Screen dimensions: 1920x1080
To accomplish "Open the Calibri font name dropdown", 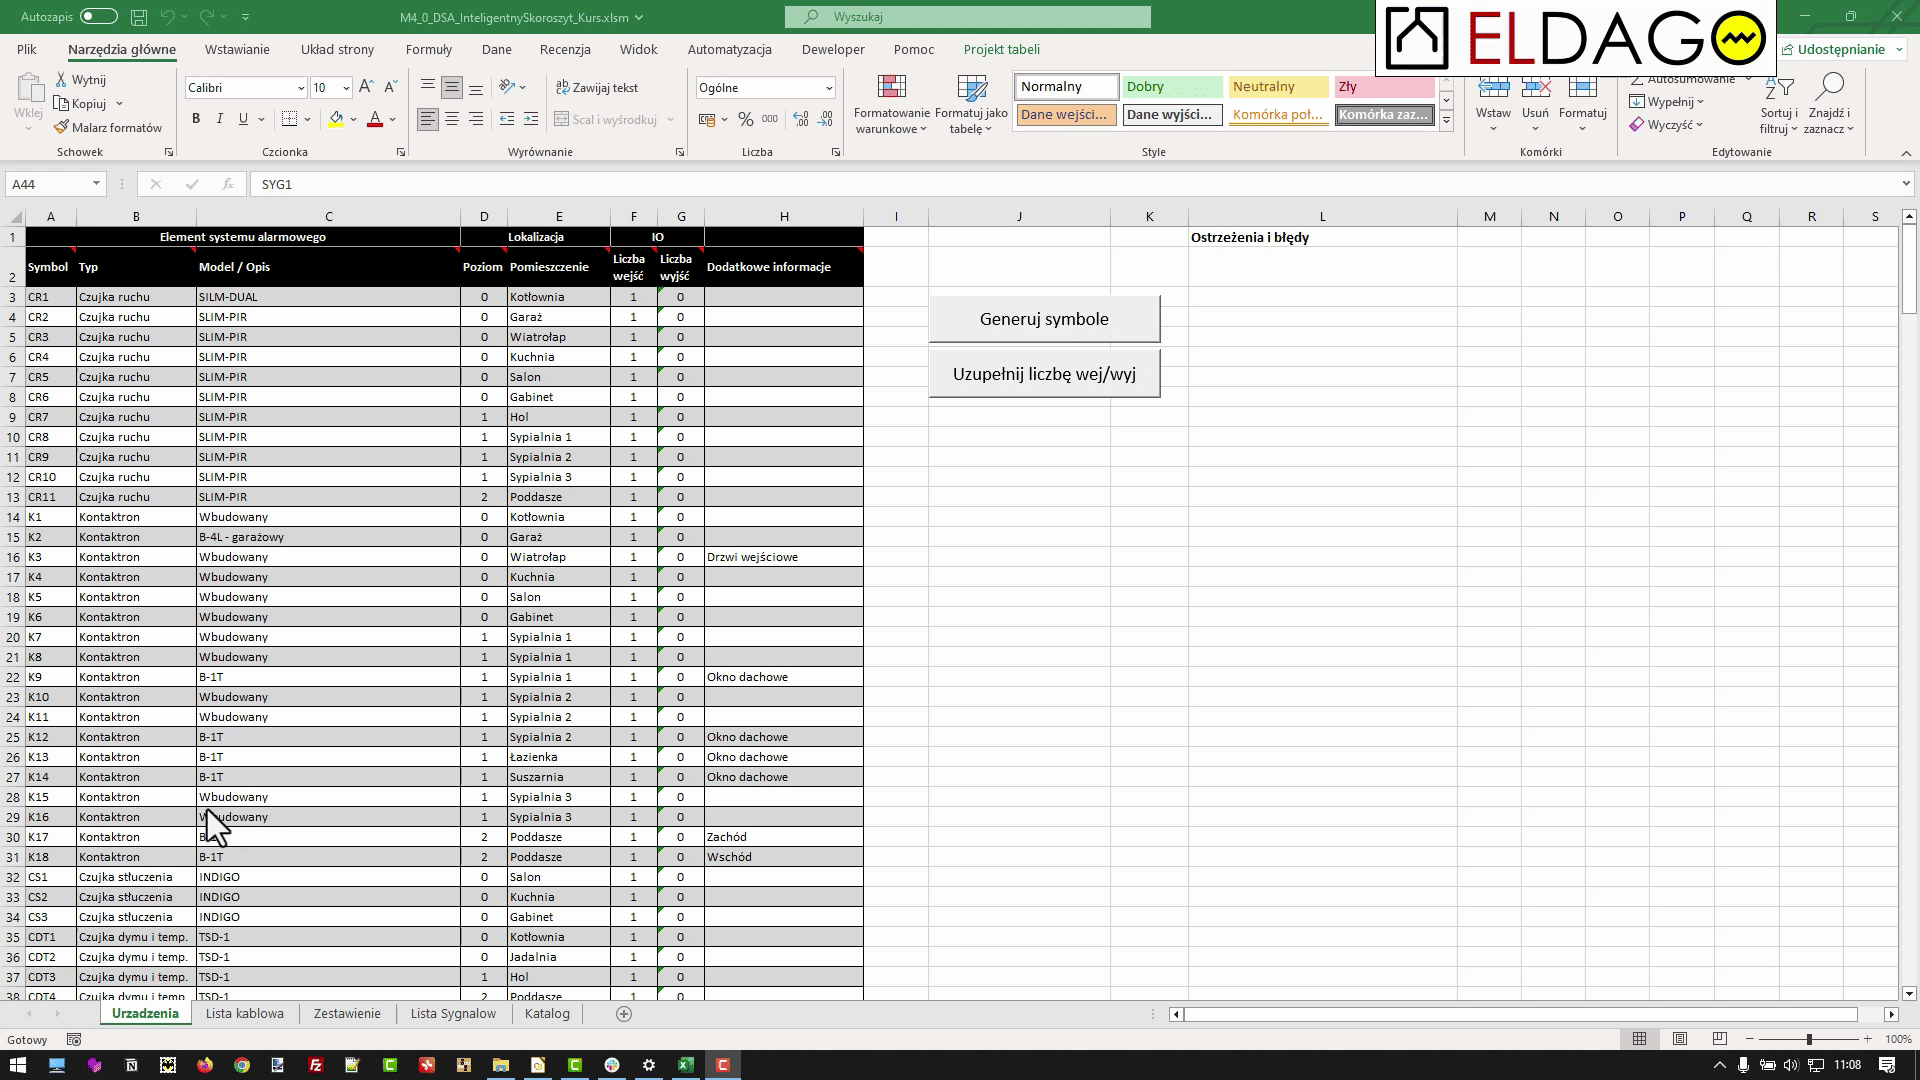I will (x=300, y=88).
